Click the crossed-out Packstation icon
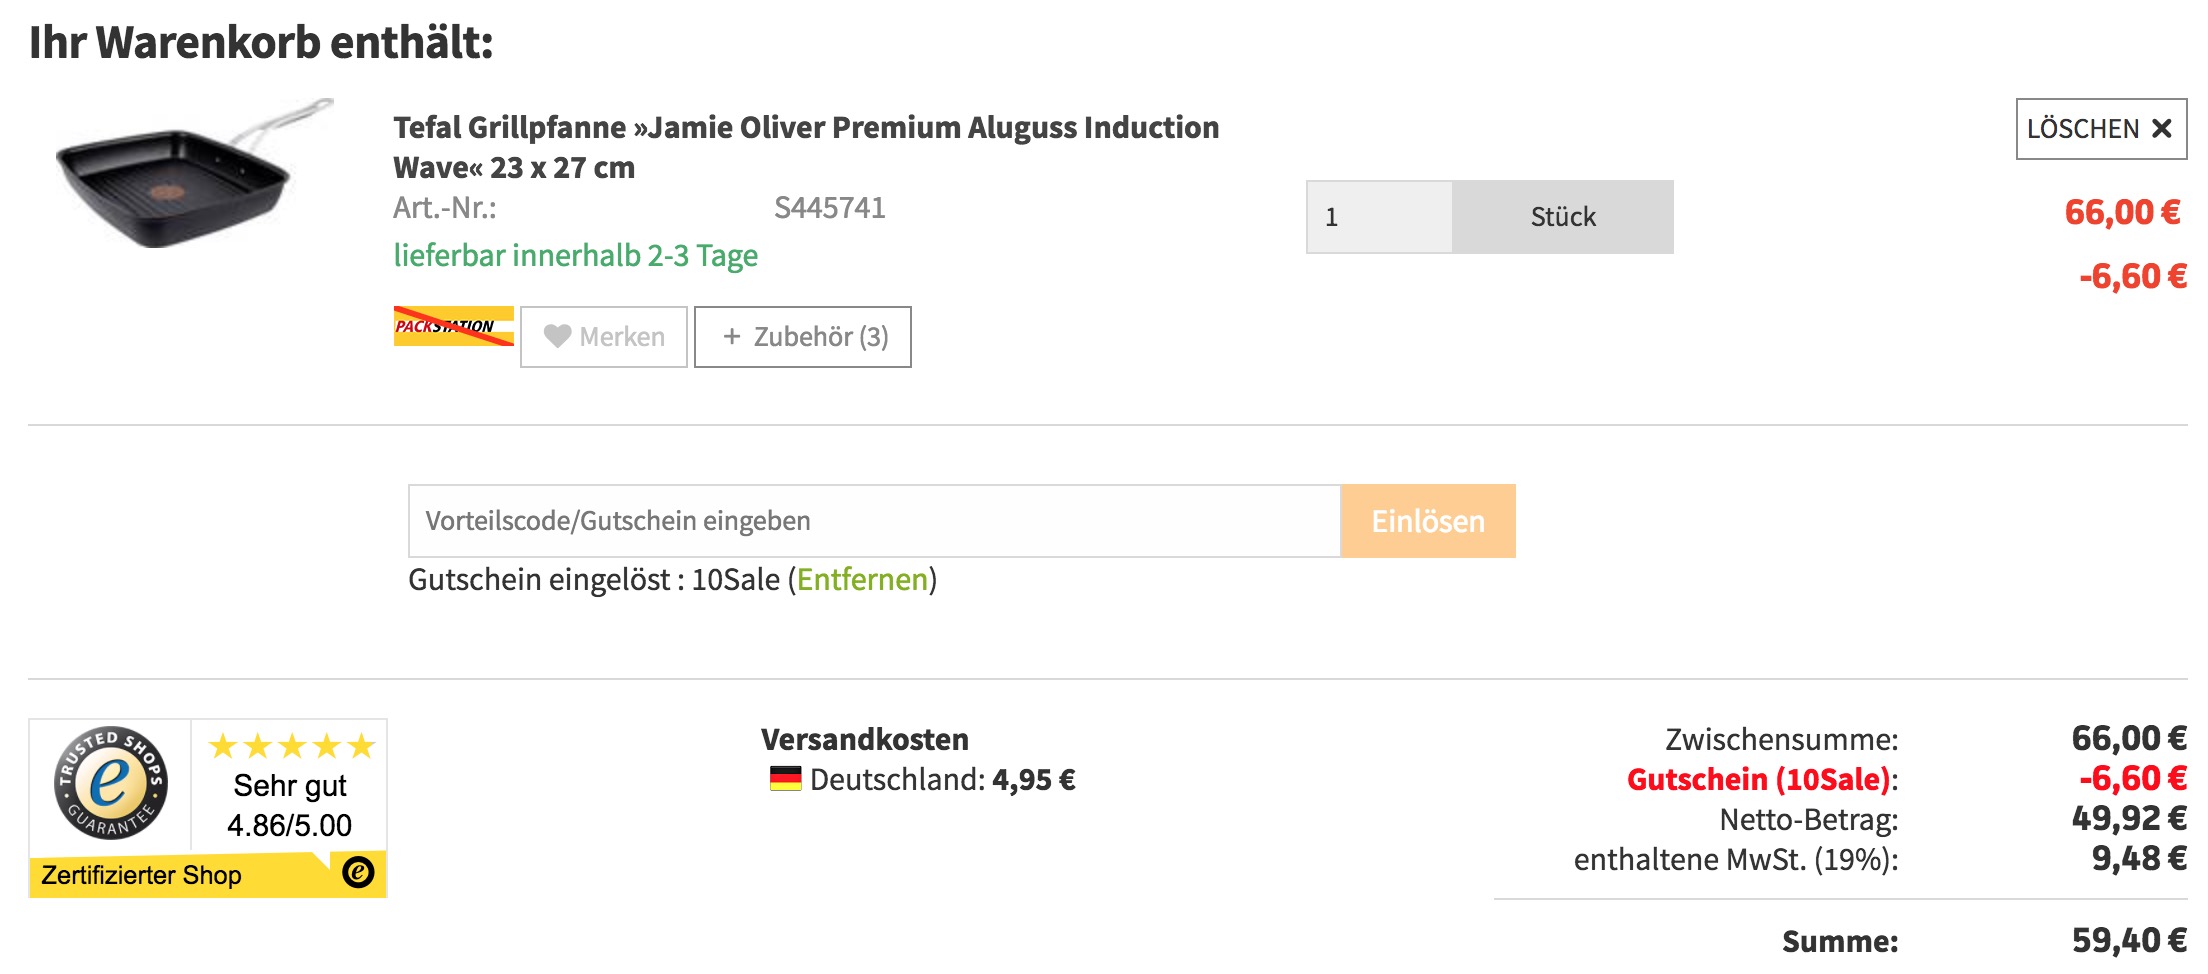 [453, 326]
